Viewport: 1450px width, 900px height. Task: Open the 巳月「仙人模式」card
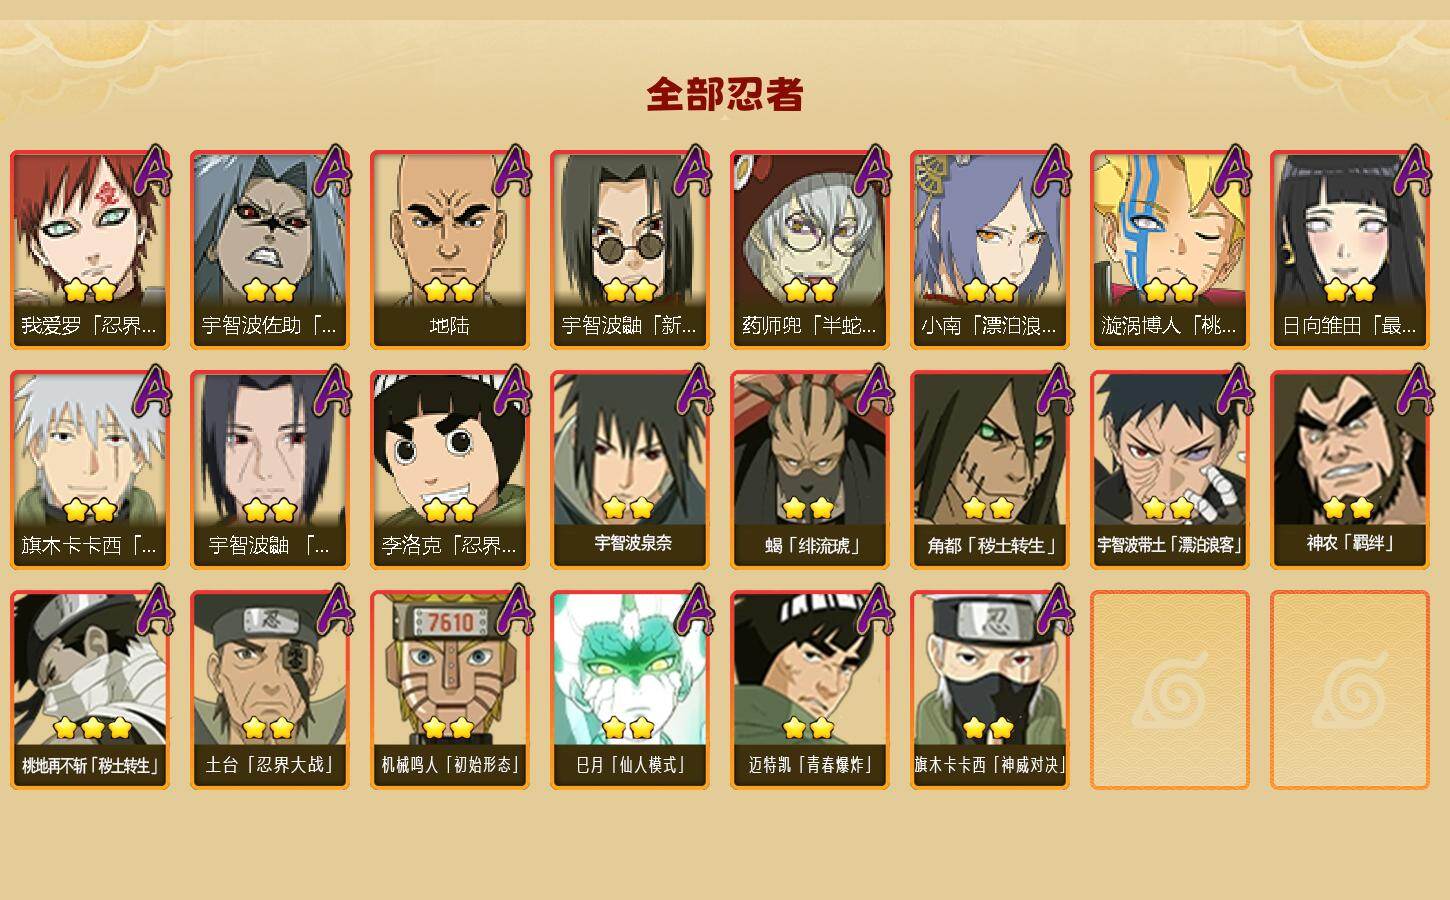(x=630, y=690)
